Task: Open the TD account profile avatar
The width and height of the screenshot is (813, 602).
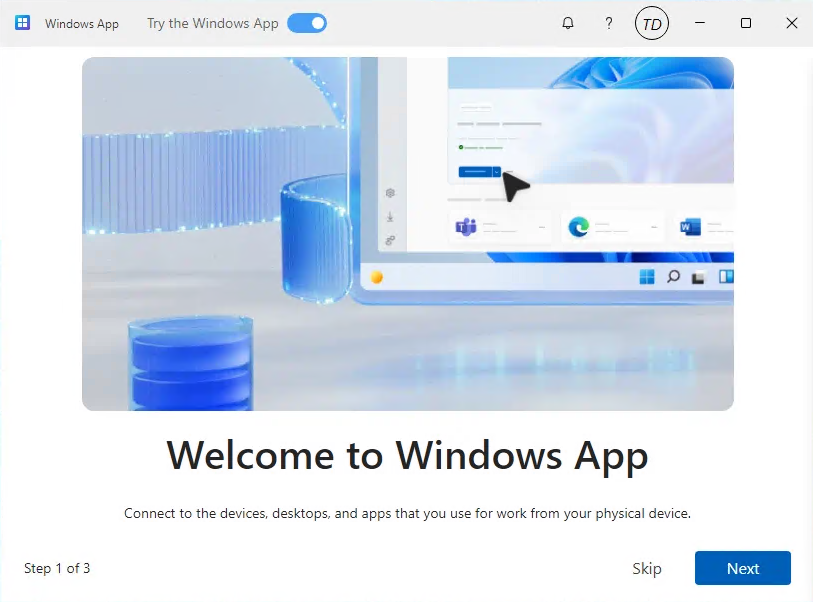Action: [x=652, y=23]
